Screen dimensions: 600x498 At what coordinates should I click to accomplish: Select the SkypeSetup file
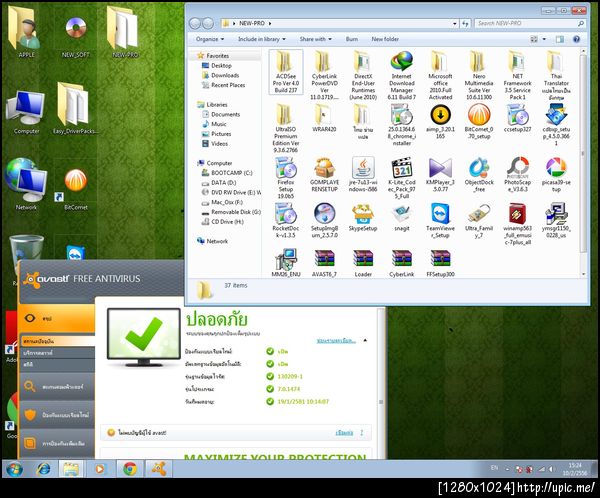[363, 217]
